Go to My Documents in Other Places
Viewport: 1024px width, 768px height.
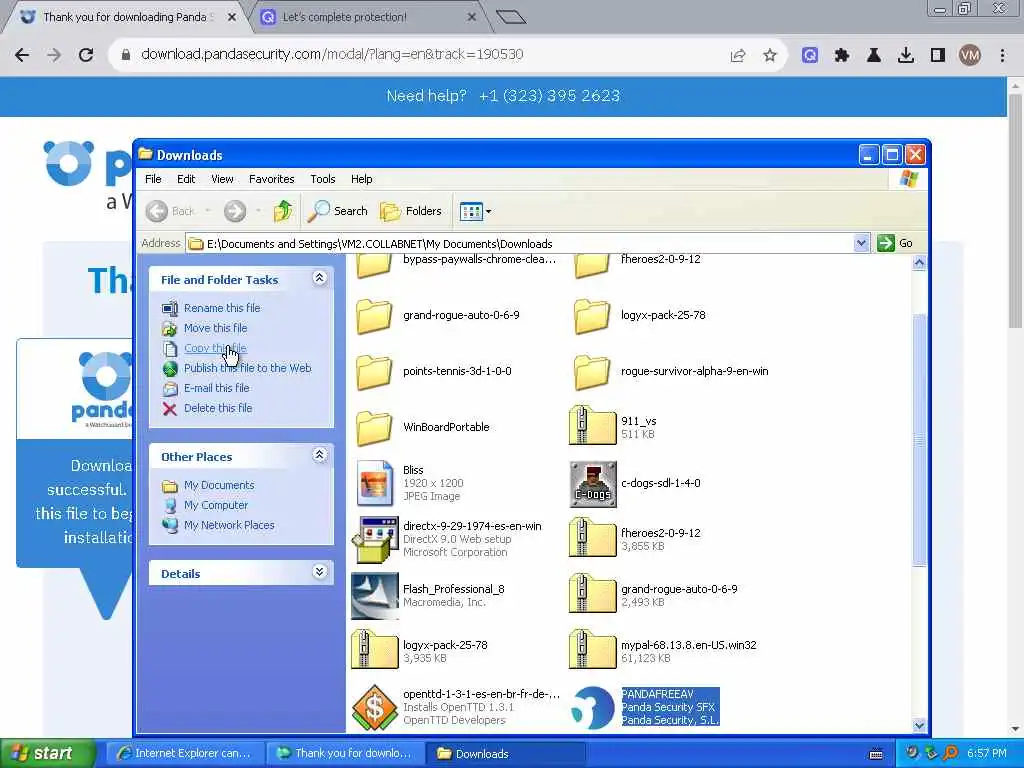(x=219, y=485)
